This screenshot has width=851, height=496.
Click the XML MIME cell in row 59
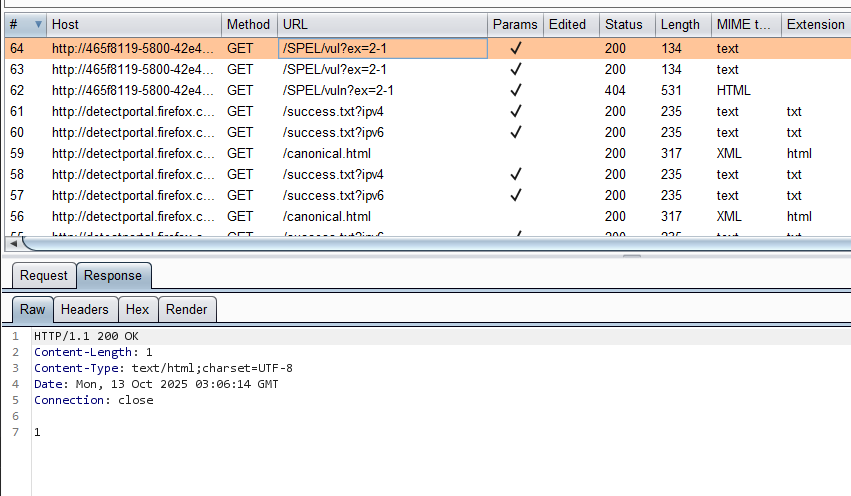729,154
